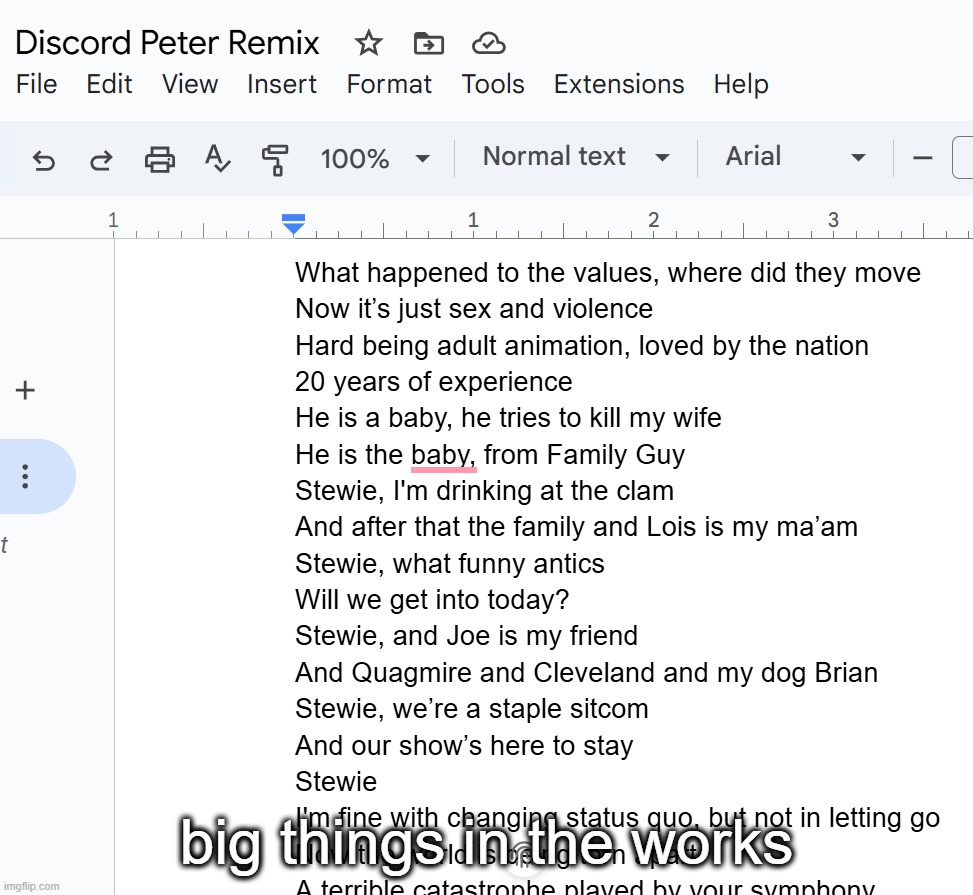
Task: Click line "Stewie, we're a staple sitcom"
Action: 472,709
